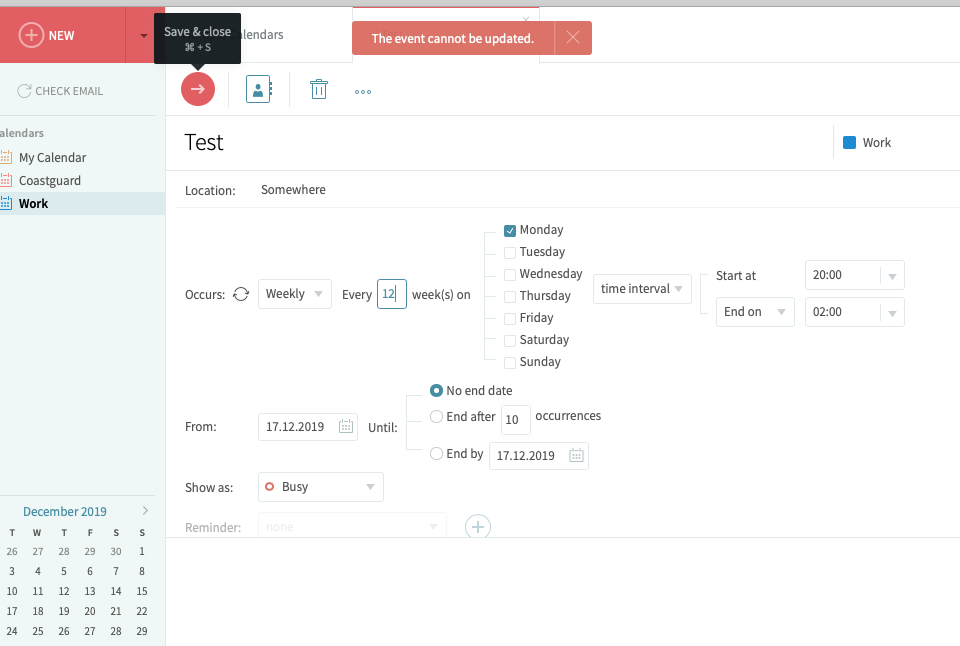Check the Wednesday checkbox
960x646 pixels.
(509, 274)
